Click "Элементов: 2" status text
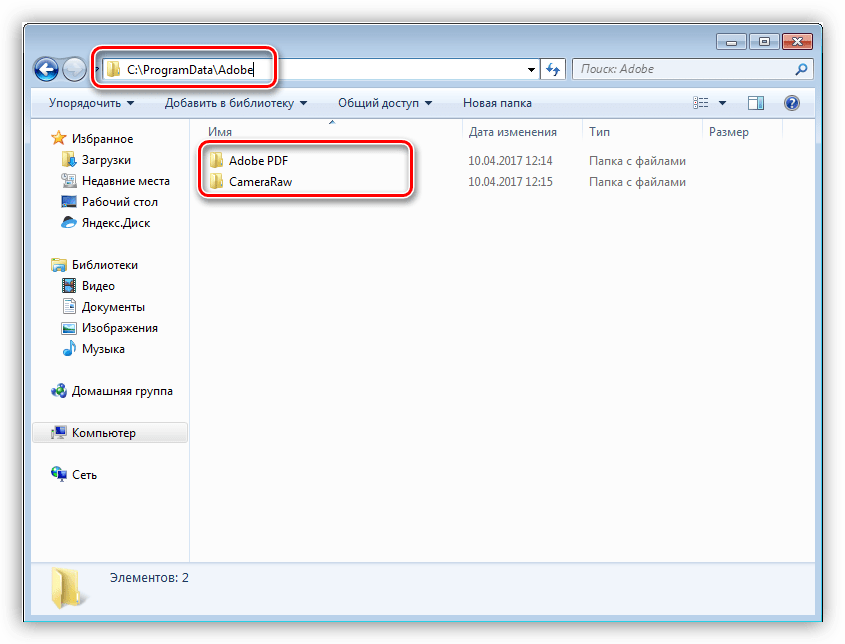 click(149, 578)
